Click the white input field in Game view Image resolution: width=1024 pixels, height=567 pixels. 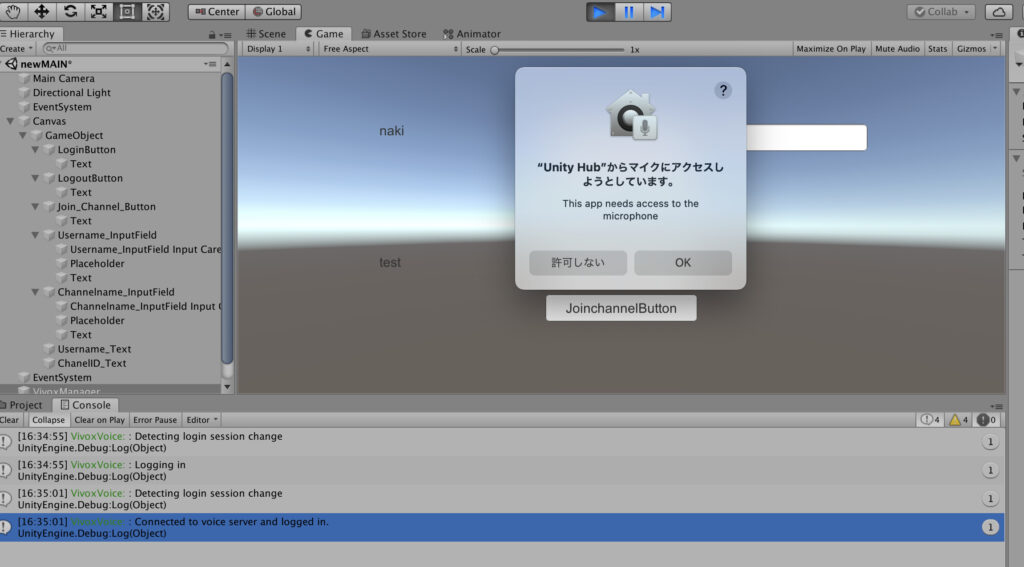807,138
